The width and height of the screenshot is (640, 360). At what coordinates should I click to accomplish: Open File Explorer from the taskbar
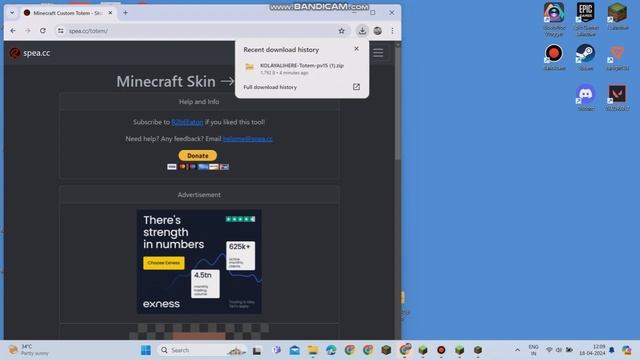click(313, 350)
